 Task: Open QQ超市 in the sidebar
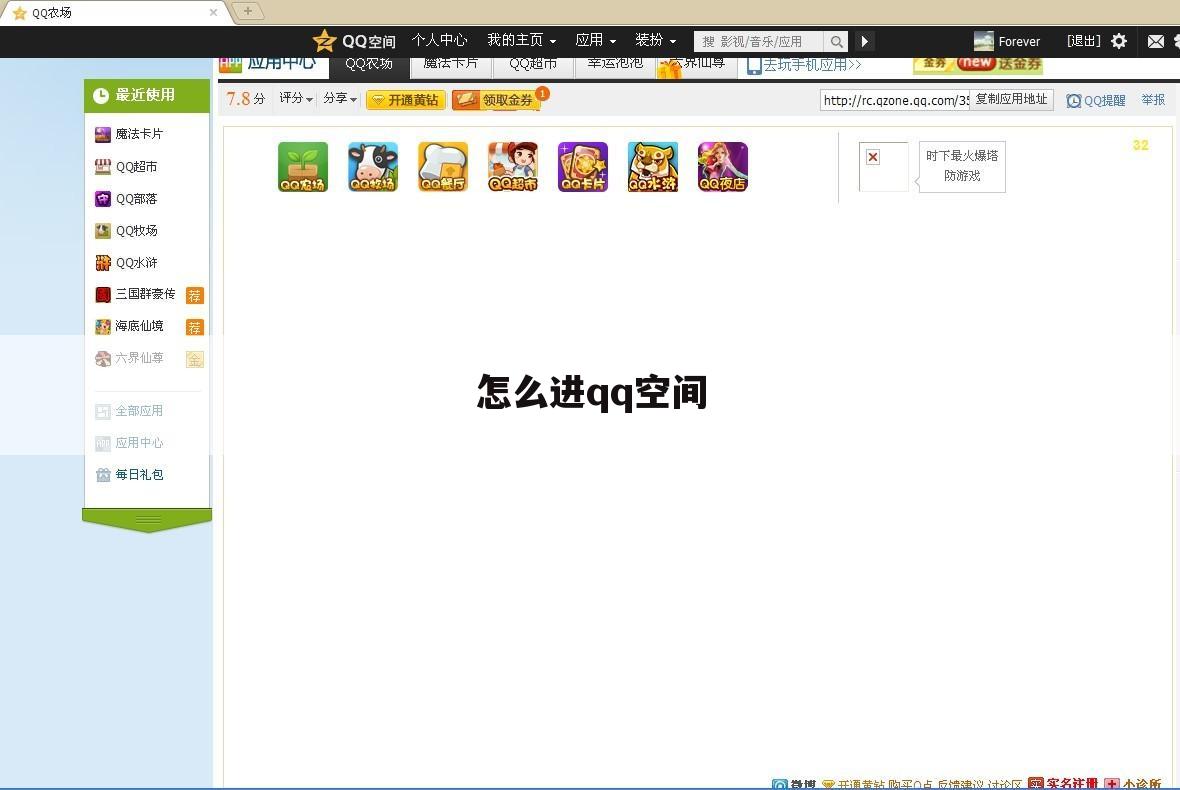[x=126, y=166]
